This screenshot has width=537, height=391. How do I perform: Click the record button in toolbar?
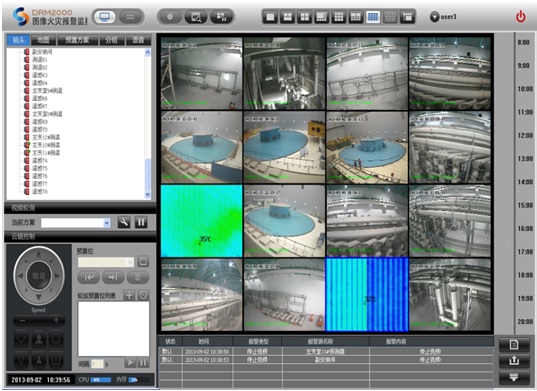click(x=170, y=17)
